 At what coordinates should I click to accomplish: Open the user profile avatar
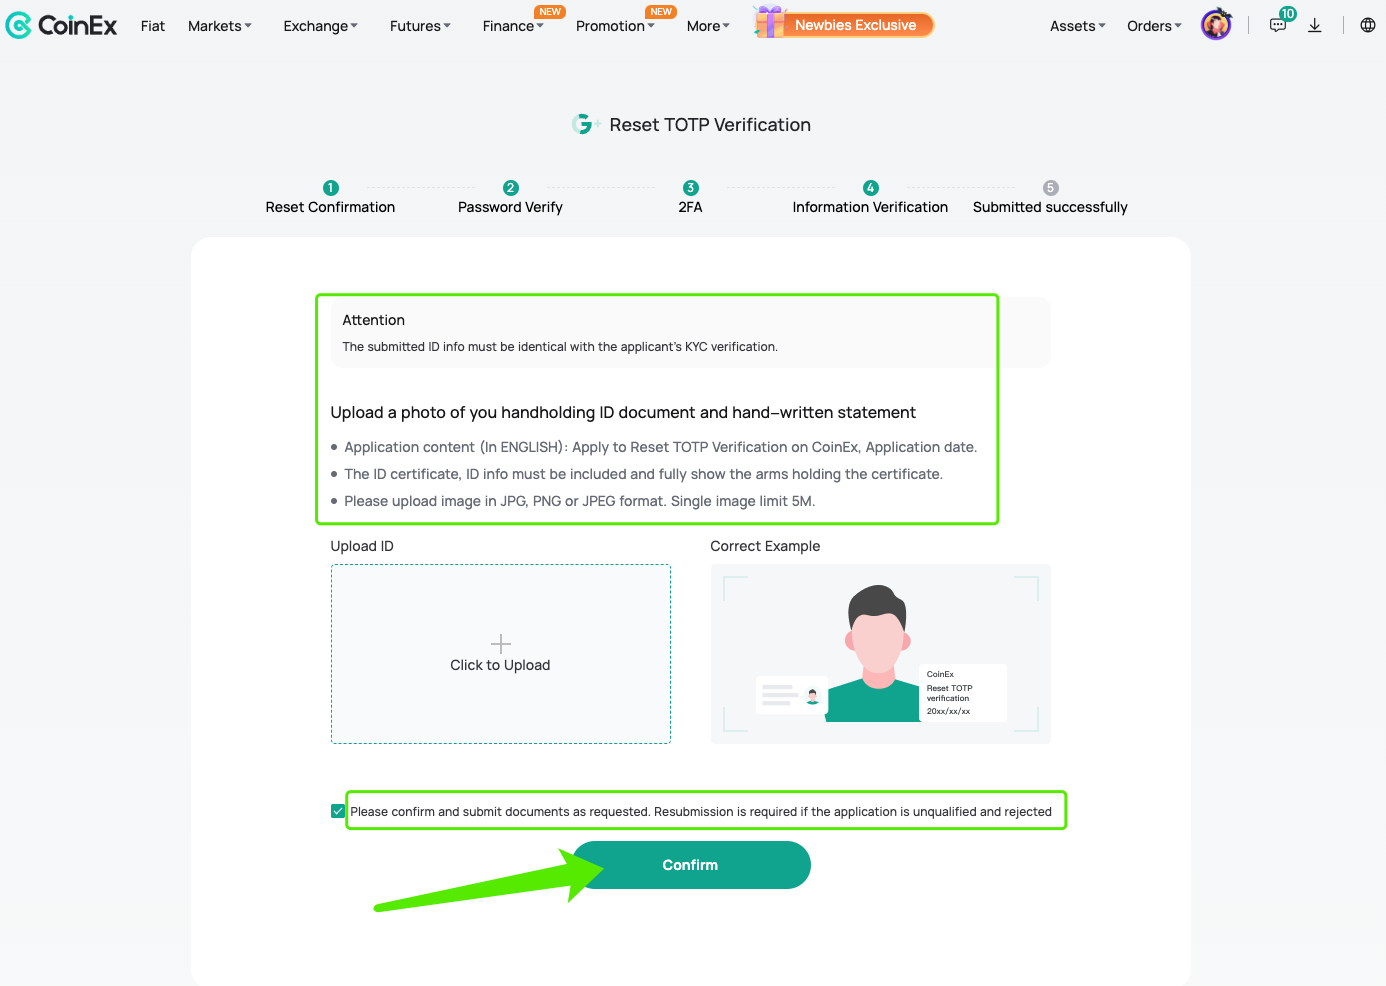(1216, 25)
